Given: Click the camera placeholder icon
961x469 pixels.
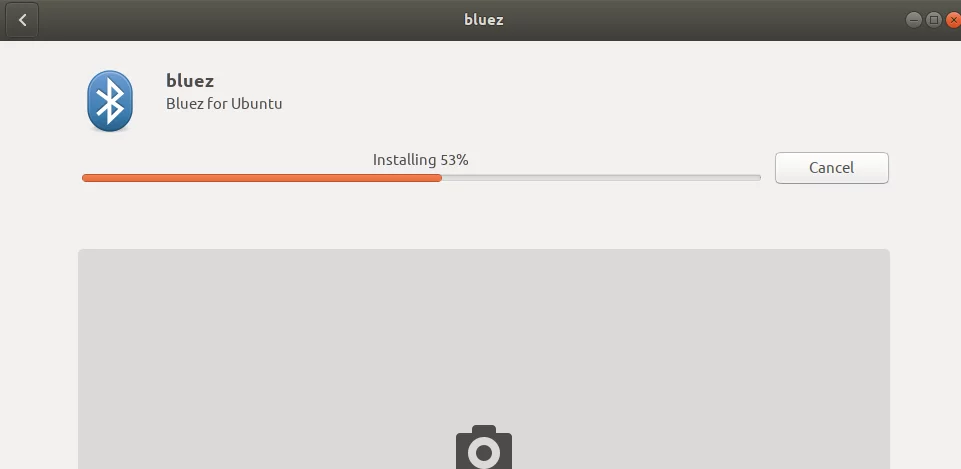Looking at the screenshot, I should (x=484, y=447).
